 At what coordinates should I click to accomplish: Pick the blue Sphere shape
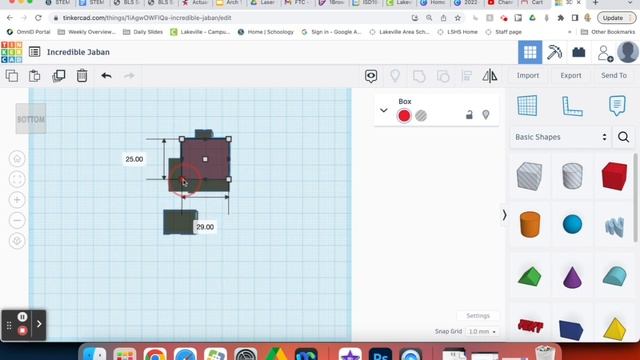pos(572,224)
